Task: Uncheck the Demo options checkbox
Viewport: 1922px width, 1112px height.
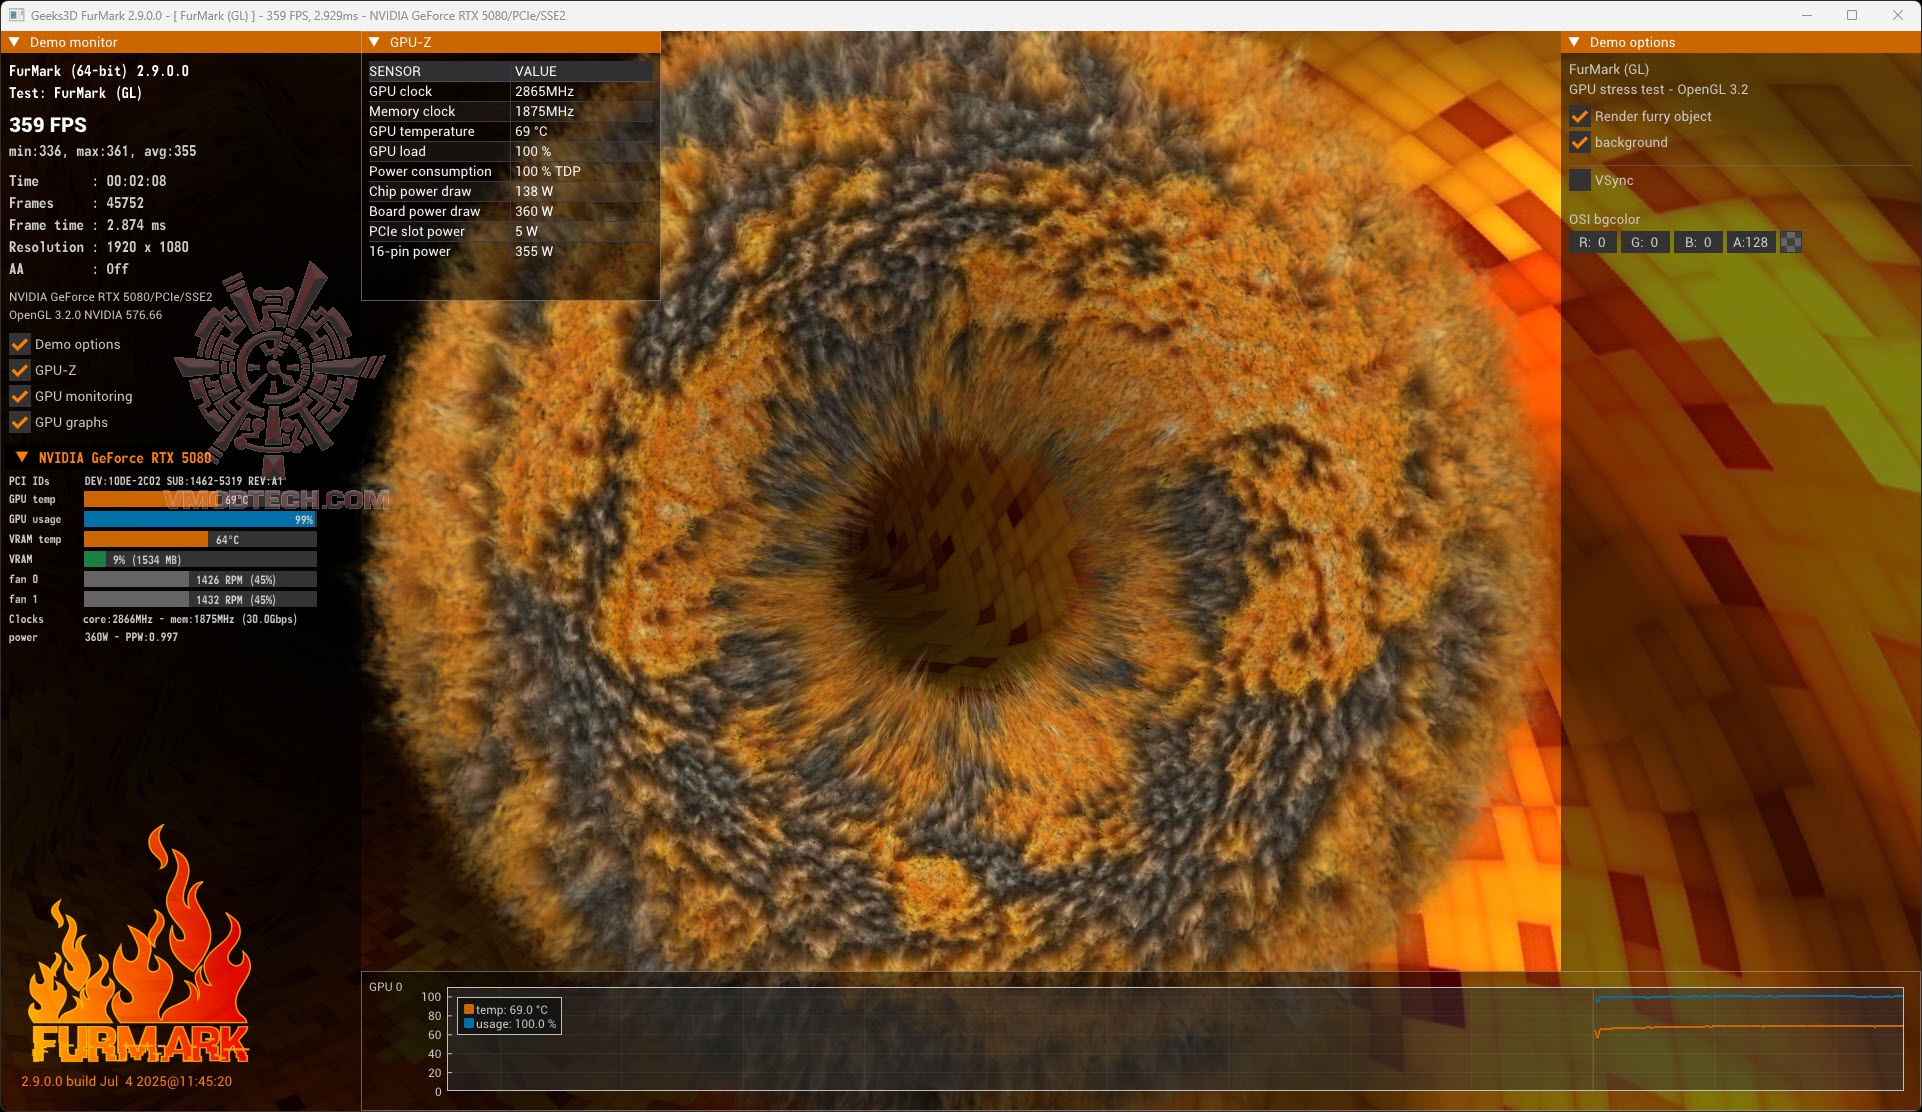Action: (x=19, y=344)
